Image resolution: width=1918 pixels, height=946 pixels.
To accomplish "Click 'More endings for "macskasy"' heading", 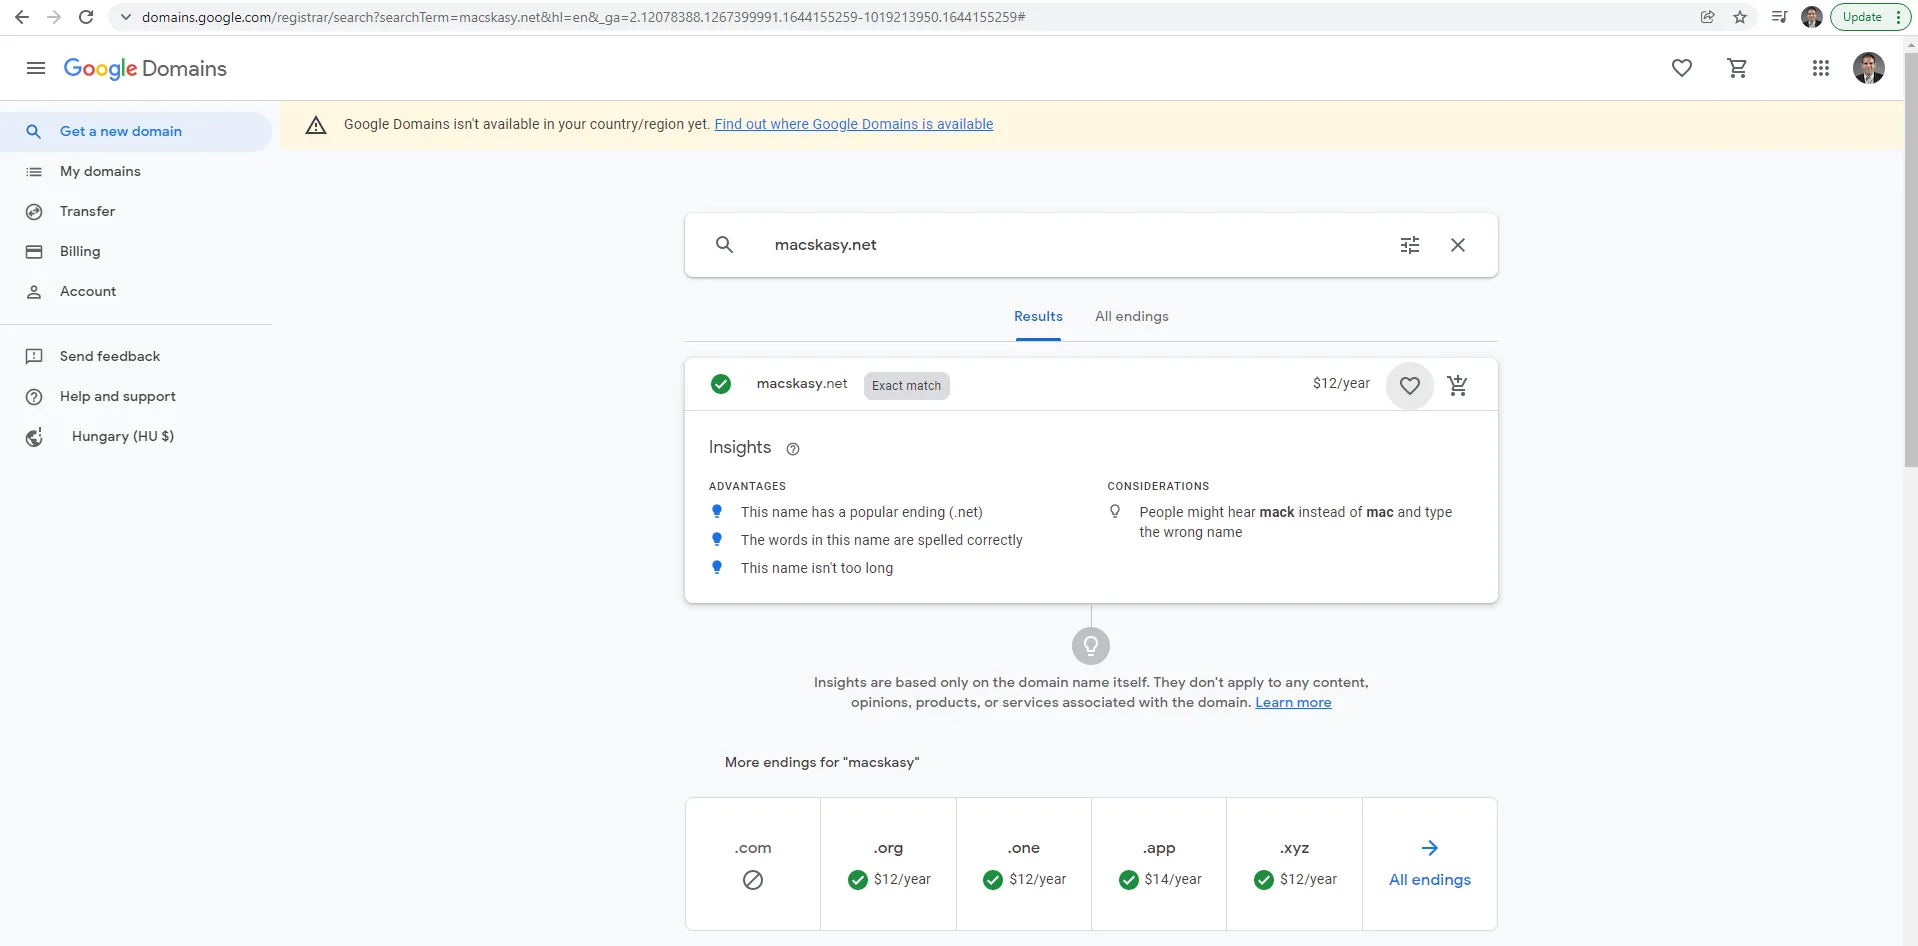I will pyautogui.click(x=822, y=763).
